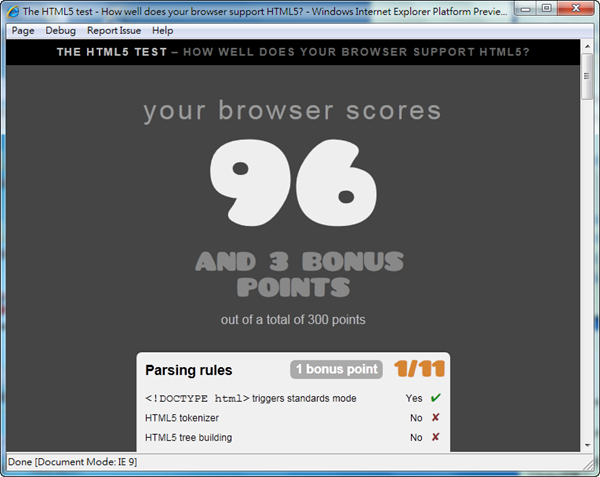Click the scrollbar up arrow
Image resolution: width=600 pixels, height=477 pixels.
[x=587, y=46]
